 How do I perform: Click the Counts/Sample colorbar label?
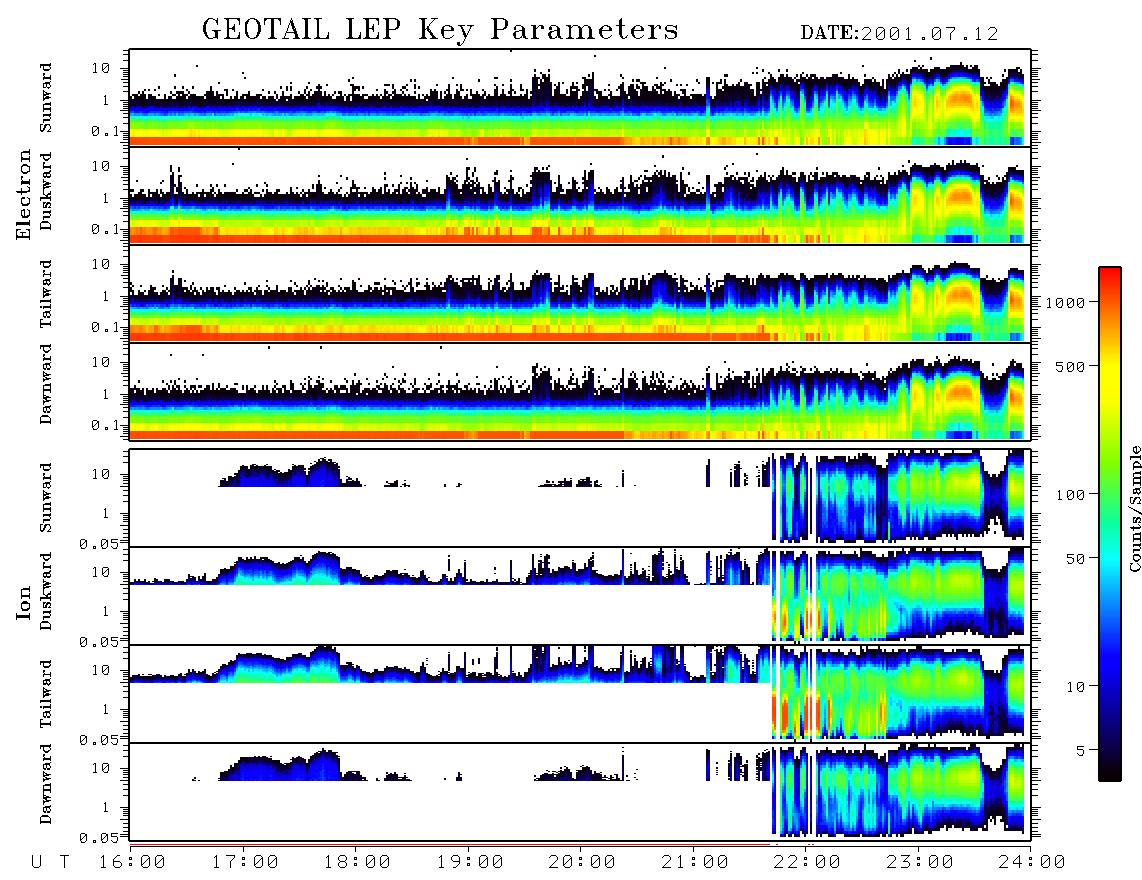coord(1135,509)
